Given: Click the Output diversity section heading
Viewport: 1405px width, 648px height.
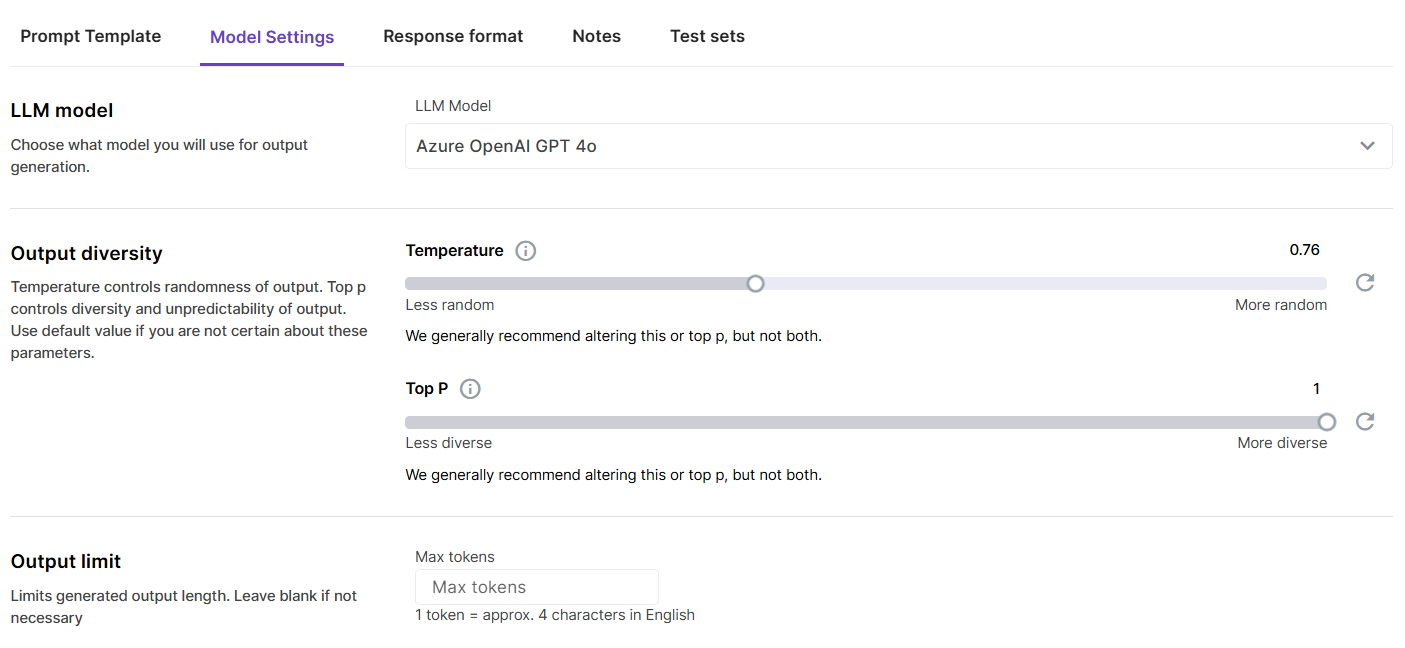Looking at the screenshot, I should 87,253.
